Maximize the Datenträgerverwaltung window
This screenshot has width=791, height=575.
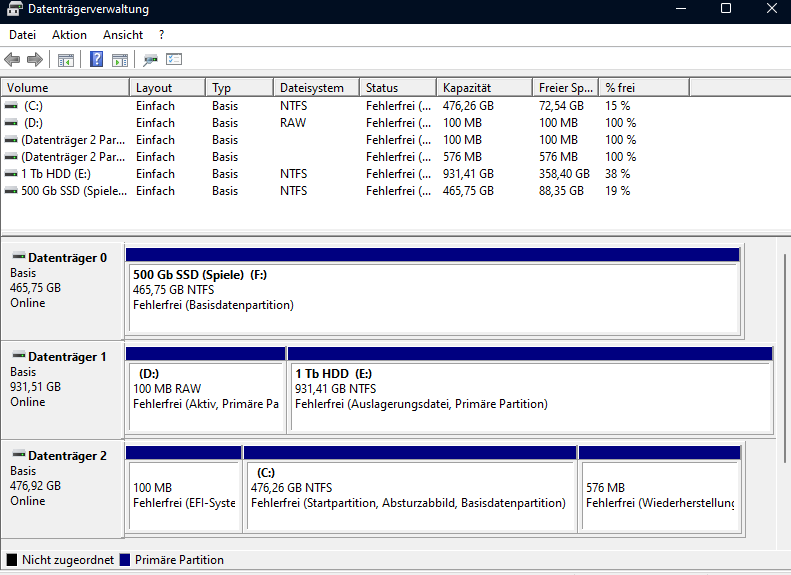point(726,8)
